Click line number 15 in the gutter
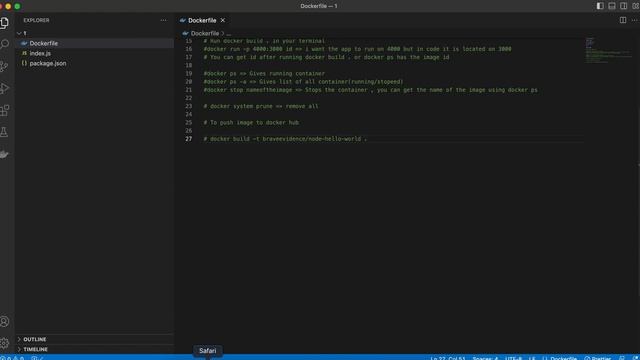Image resolution: width=640 pixels, height=360 pixels. tap(189, 41)
